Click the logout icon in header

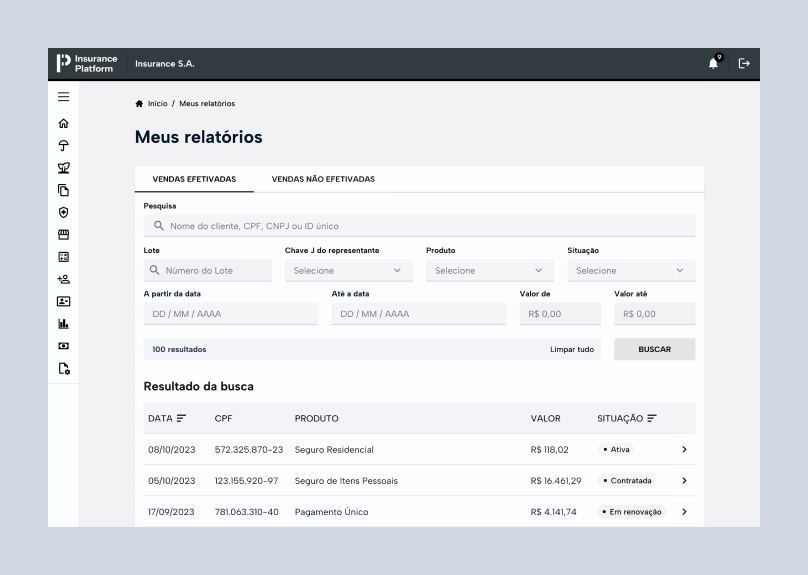pos(744,63)
